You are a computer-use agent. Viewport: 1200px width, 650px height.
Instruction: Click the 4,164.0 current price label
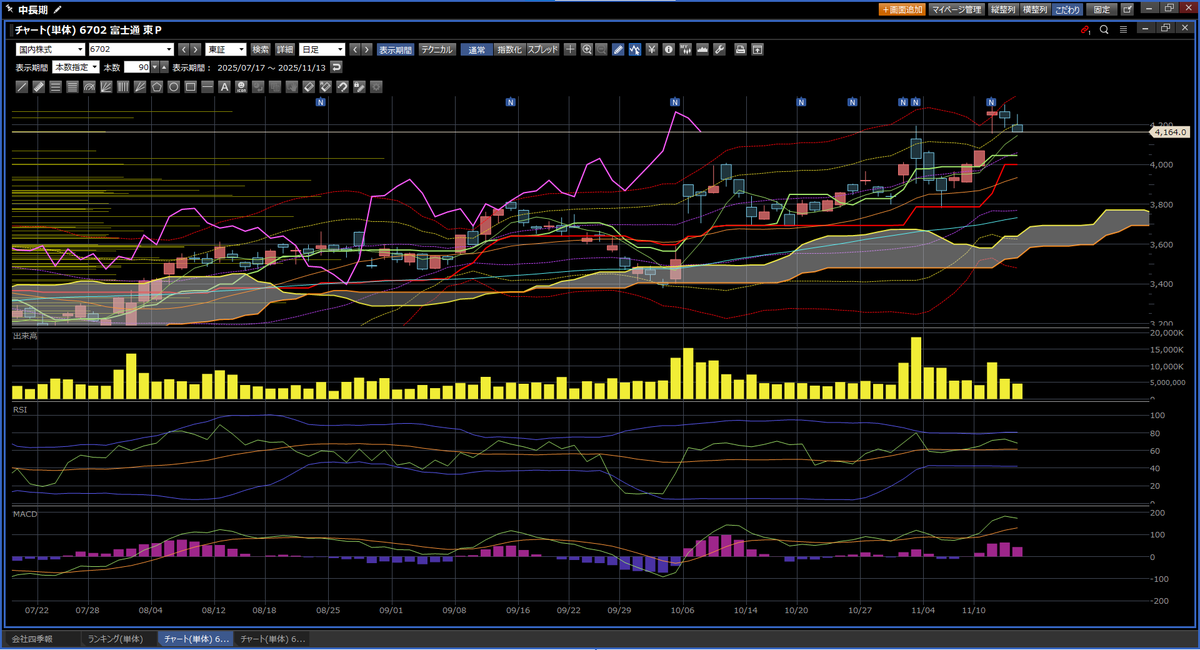pyautogui.click(x=1168, y=132)
